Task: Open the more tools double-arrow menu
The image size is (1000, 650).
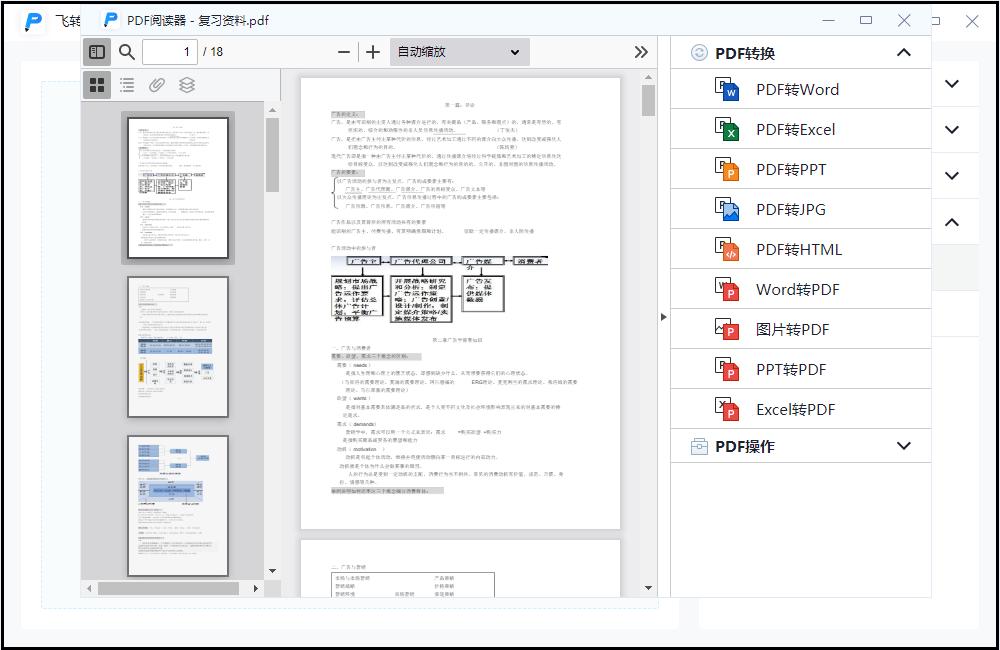Action: [x=641, y=52]
